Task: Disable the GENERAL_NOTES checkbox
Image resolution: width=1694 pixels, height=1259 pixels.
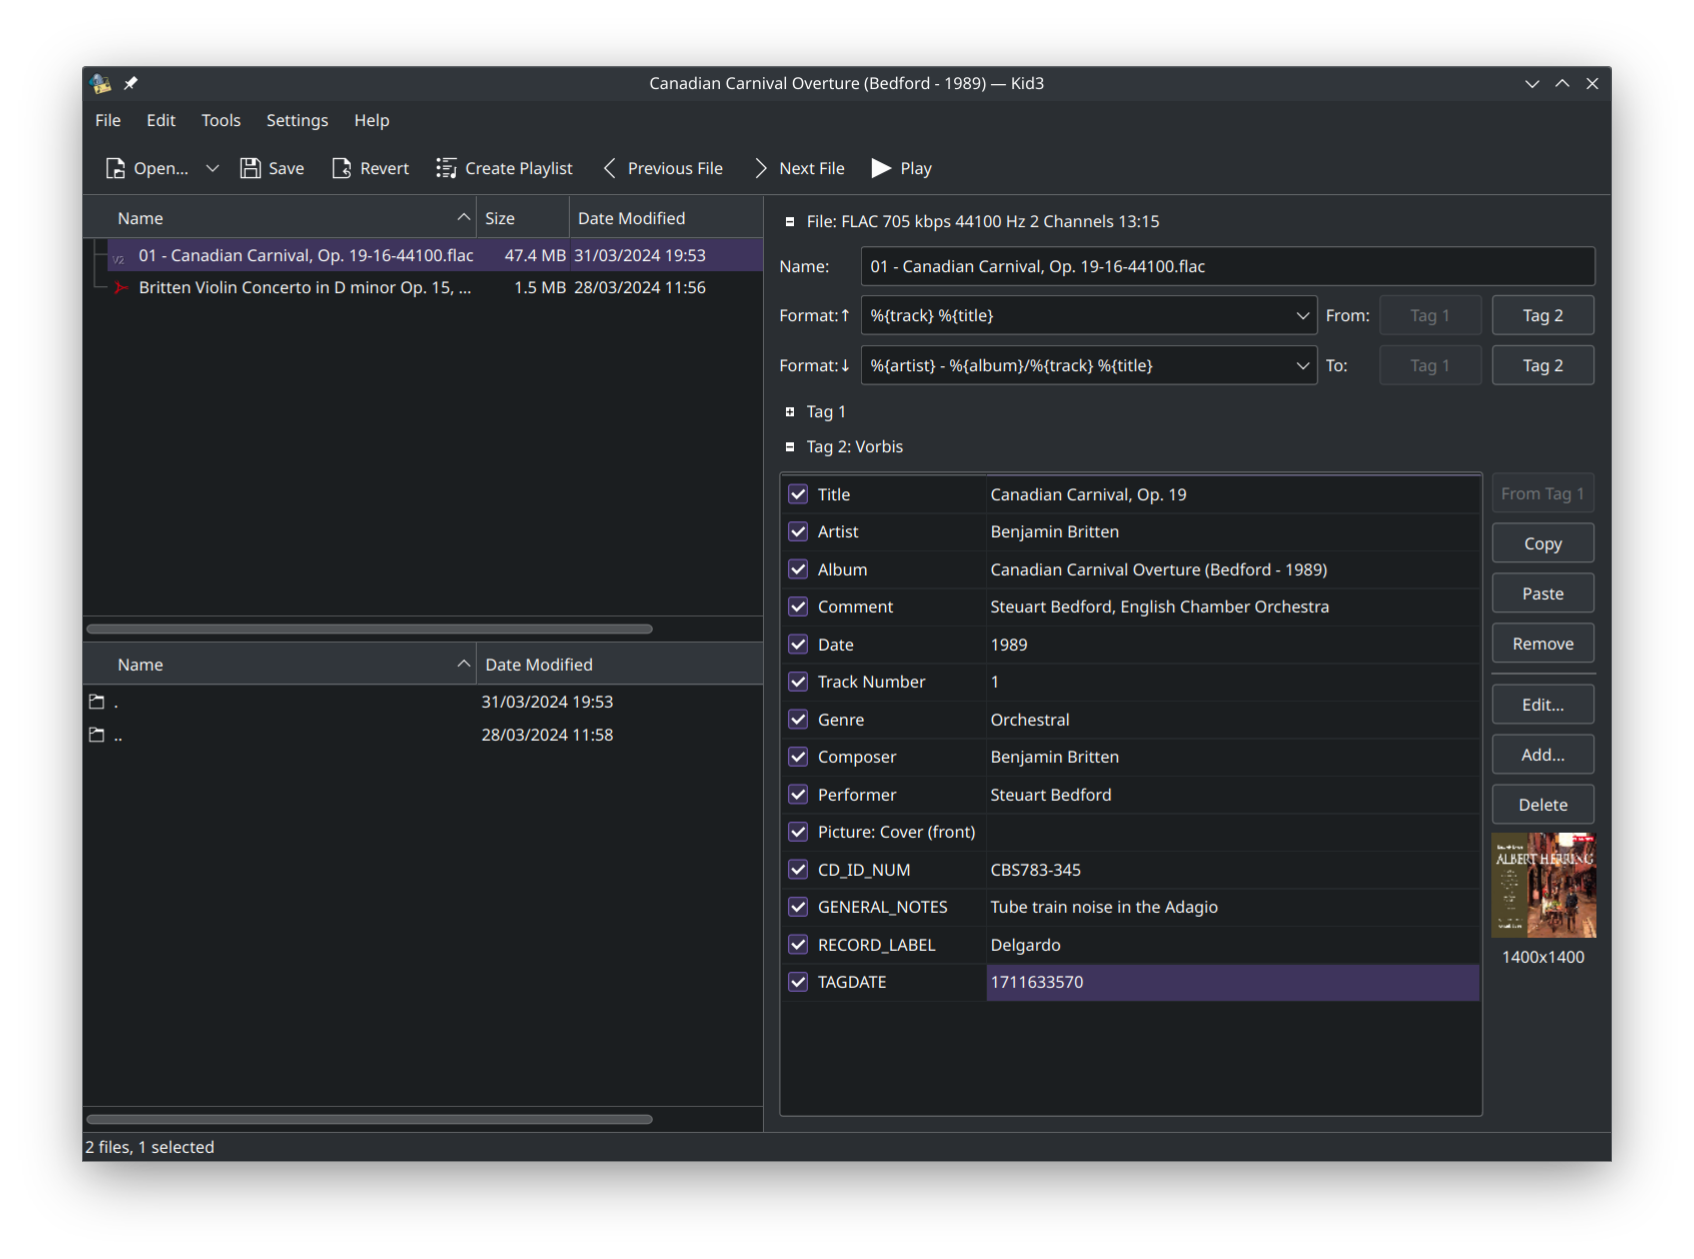Action: point(797,907)
